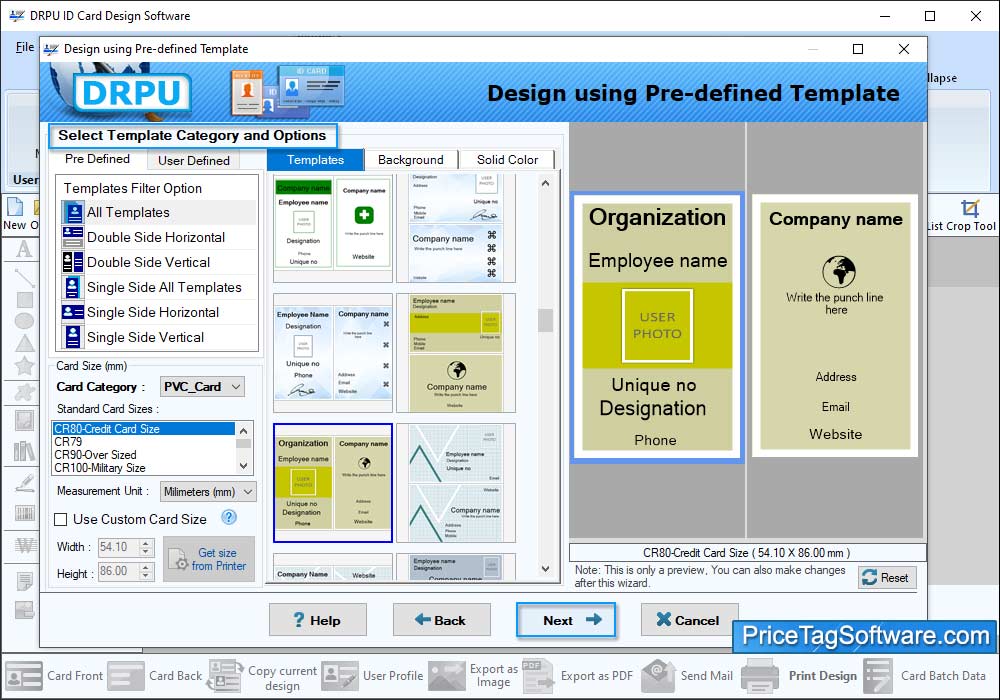Select the library books tool in left toolbar
The width and height of the screenshot is (1000, 700).
tap(24, 451)
